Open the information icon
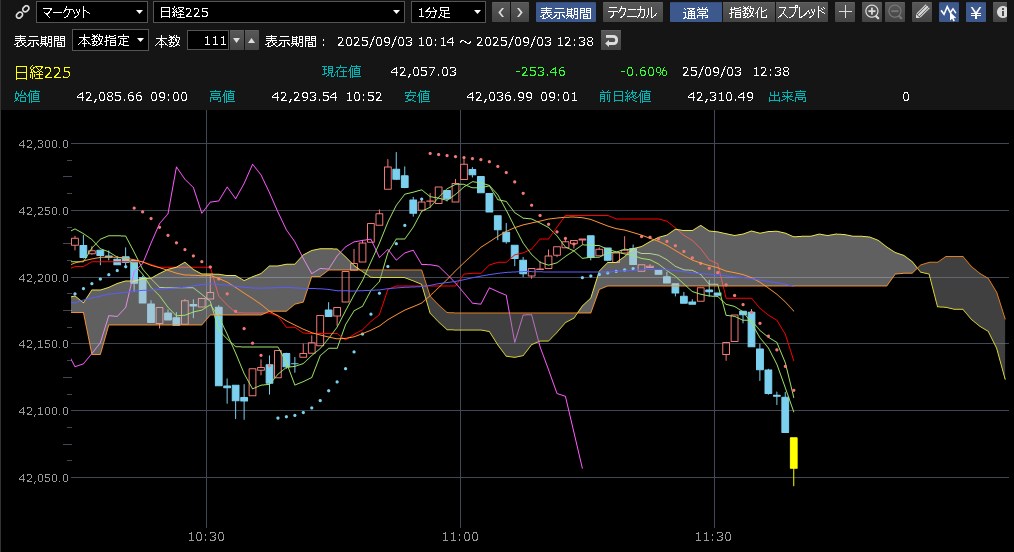Image resolution: width=1014 pixels, height=552 pixels. [1002, 12]
